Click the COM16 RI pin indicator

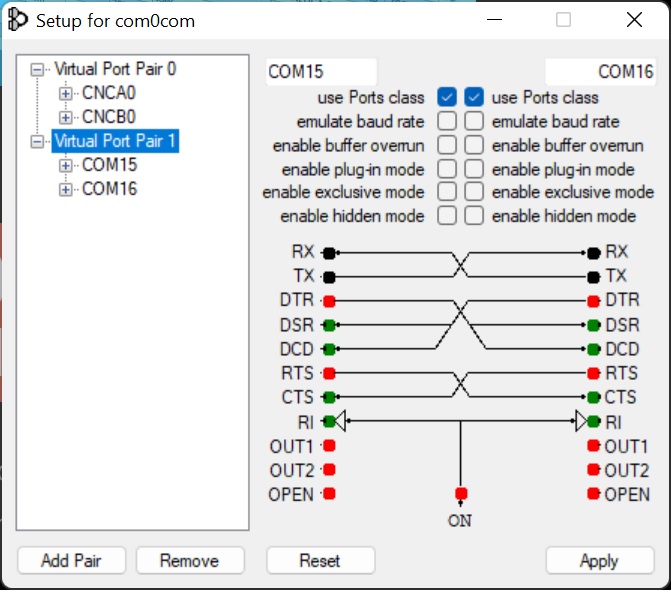click(594, 421)
